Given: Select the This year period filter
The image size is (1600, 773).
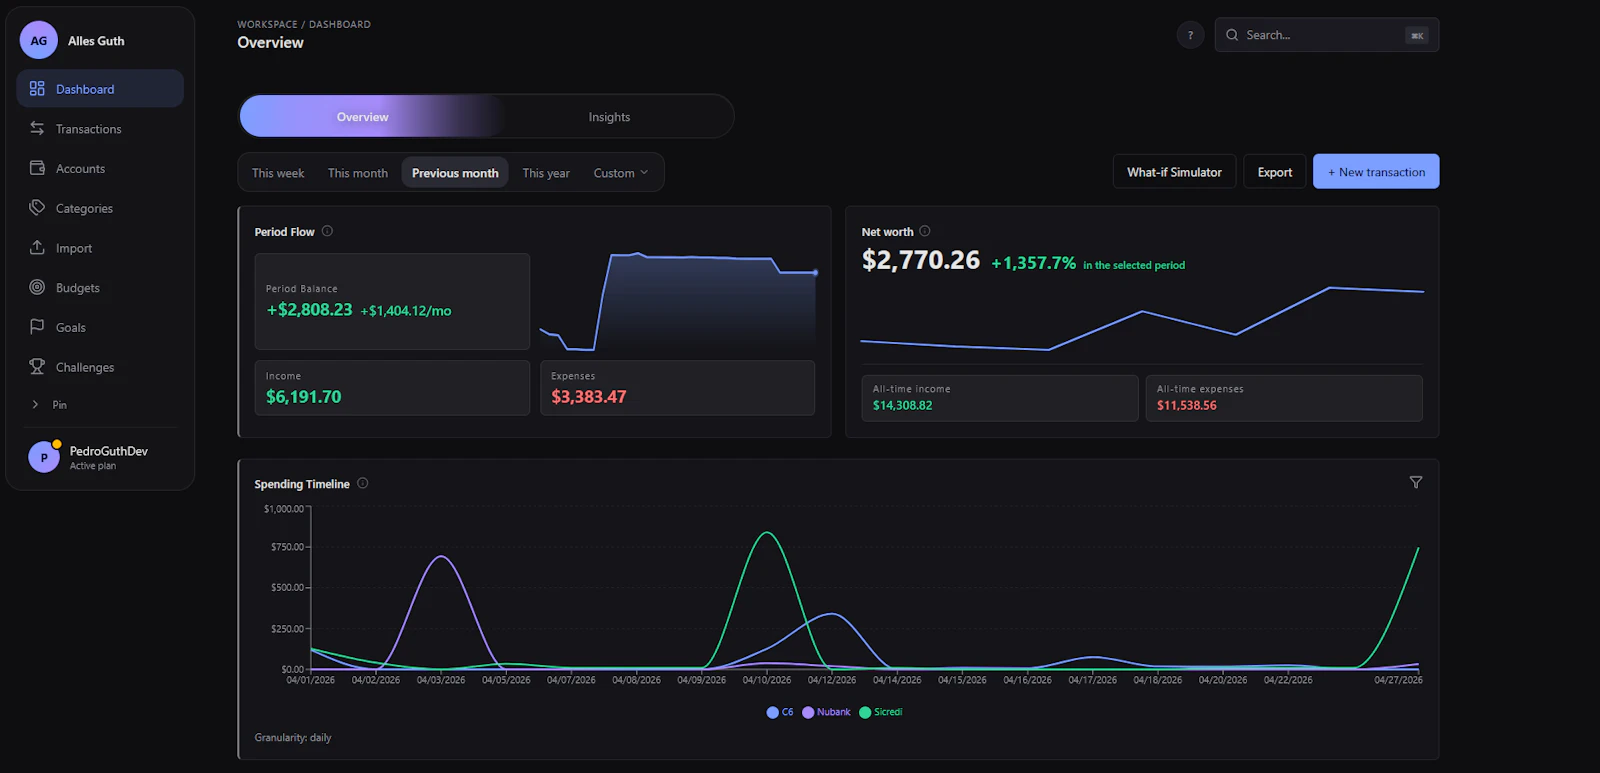Looking at the screenshot, I should 546,173.
